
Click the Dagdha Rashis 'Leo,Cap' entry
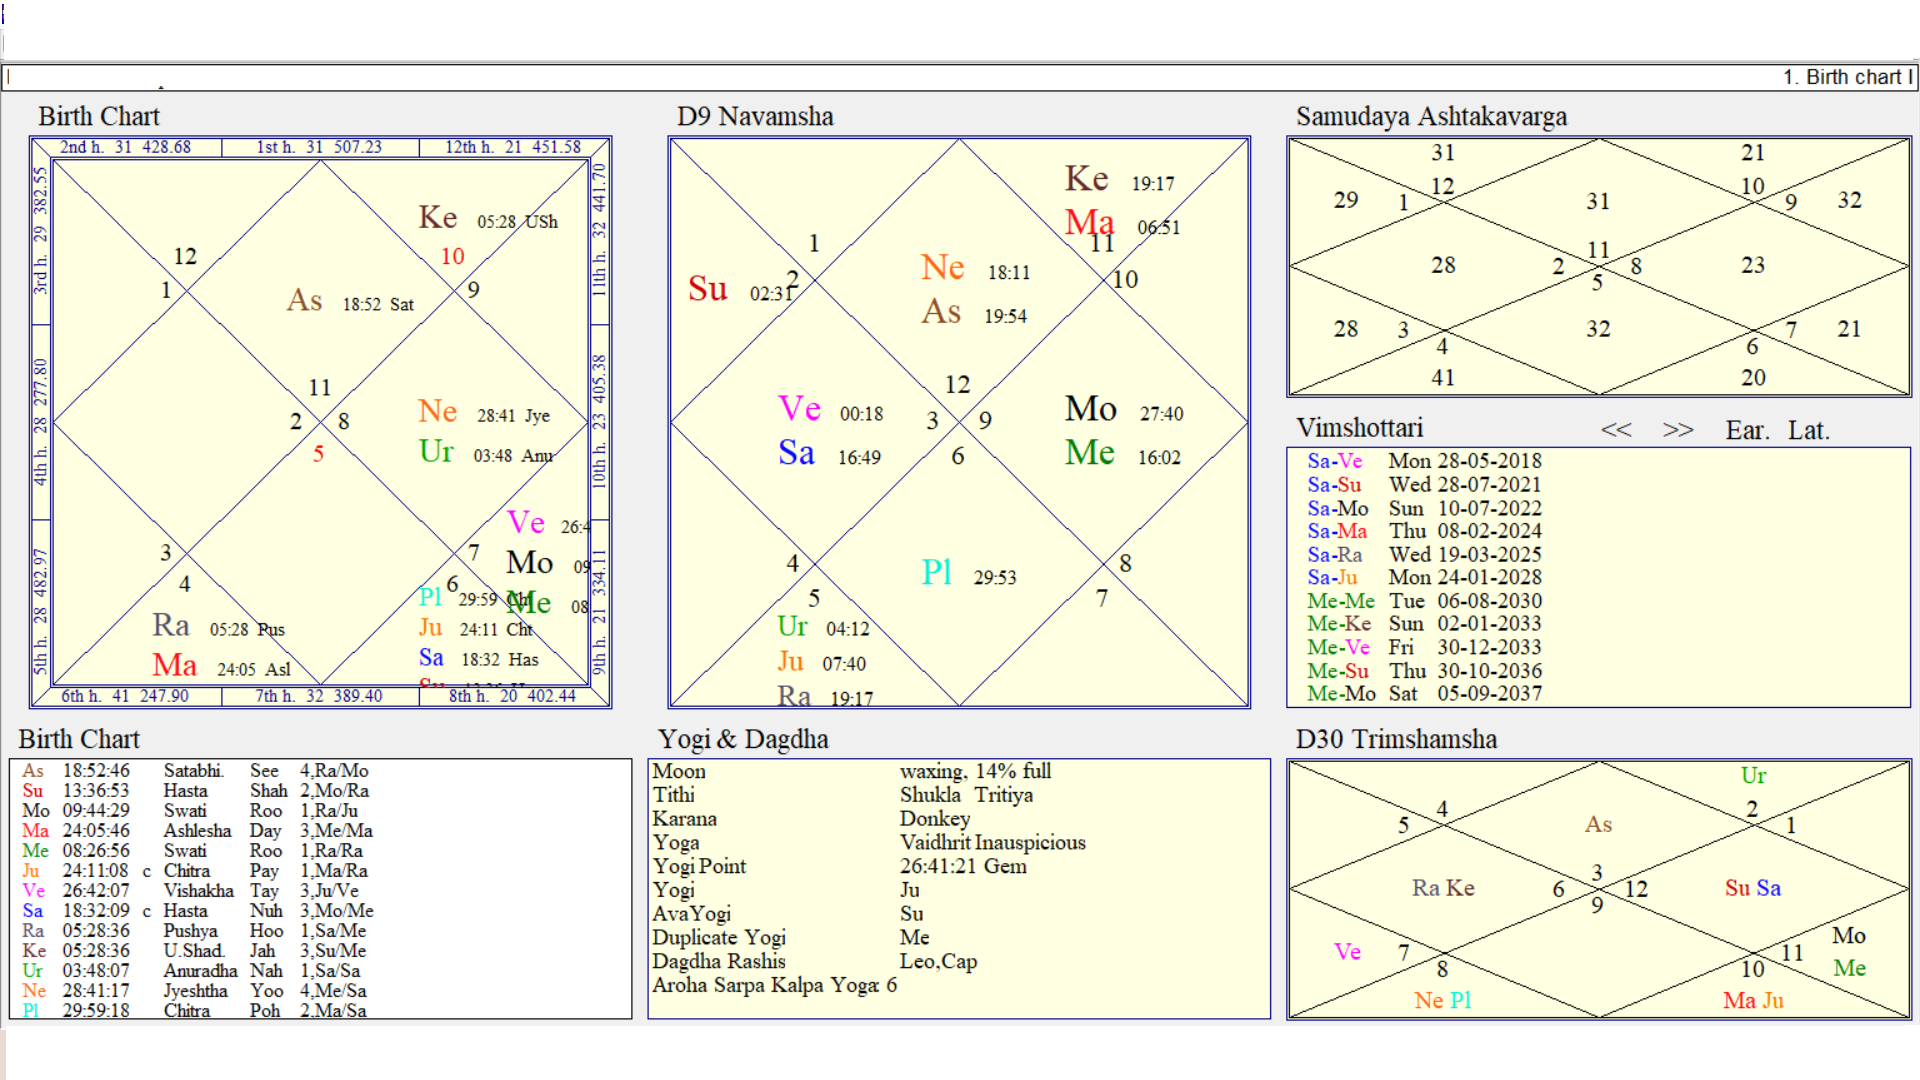coord(937,961)
